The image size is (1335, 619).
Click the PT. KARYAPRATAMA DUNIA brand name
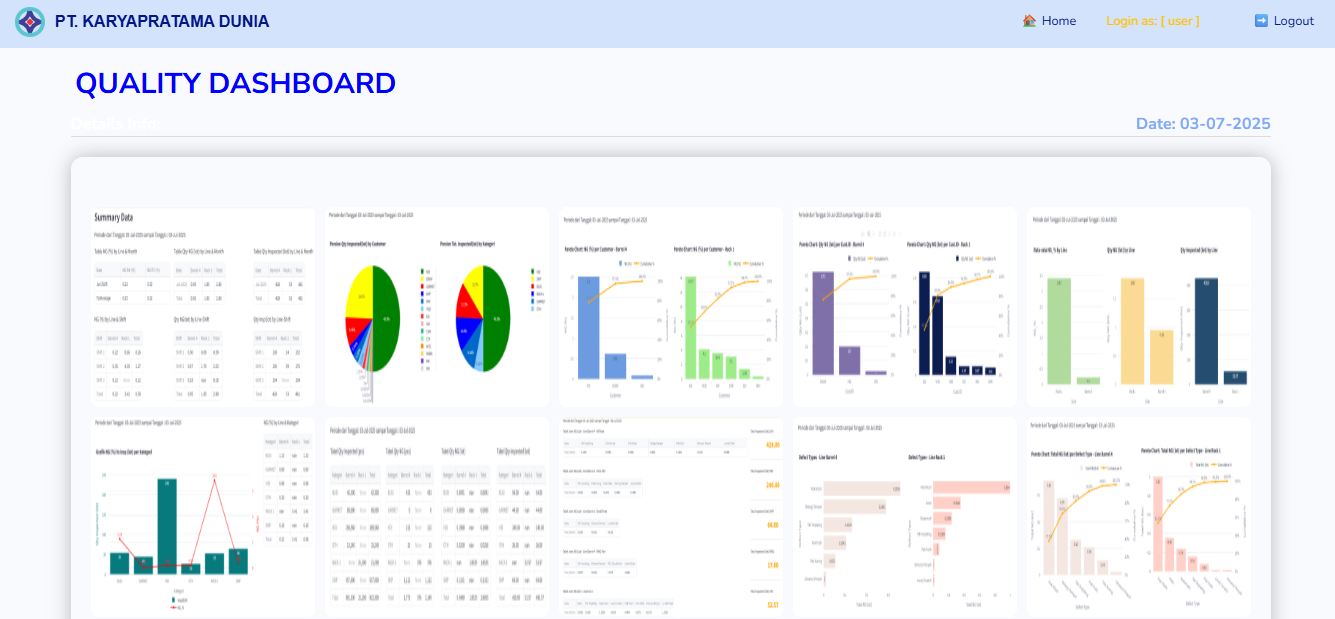[x=162, y=21]
